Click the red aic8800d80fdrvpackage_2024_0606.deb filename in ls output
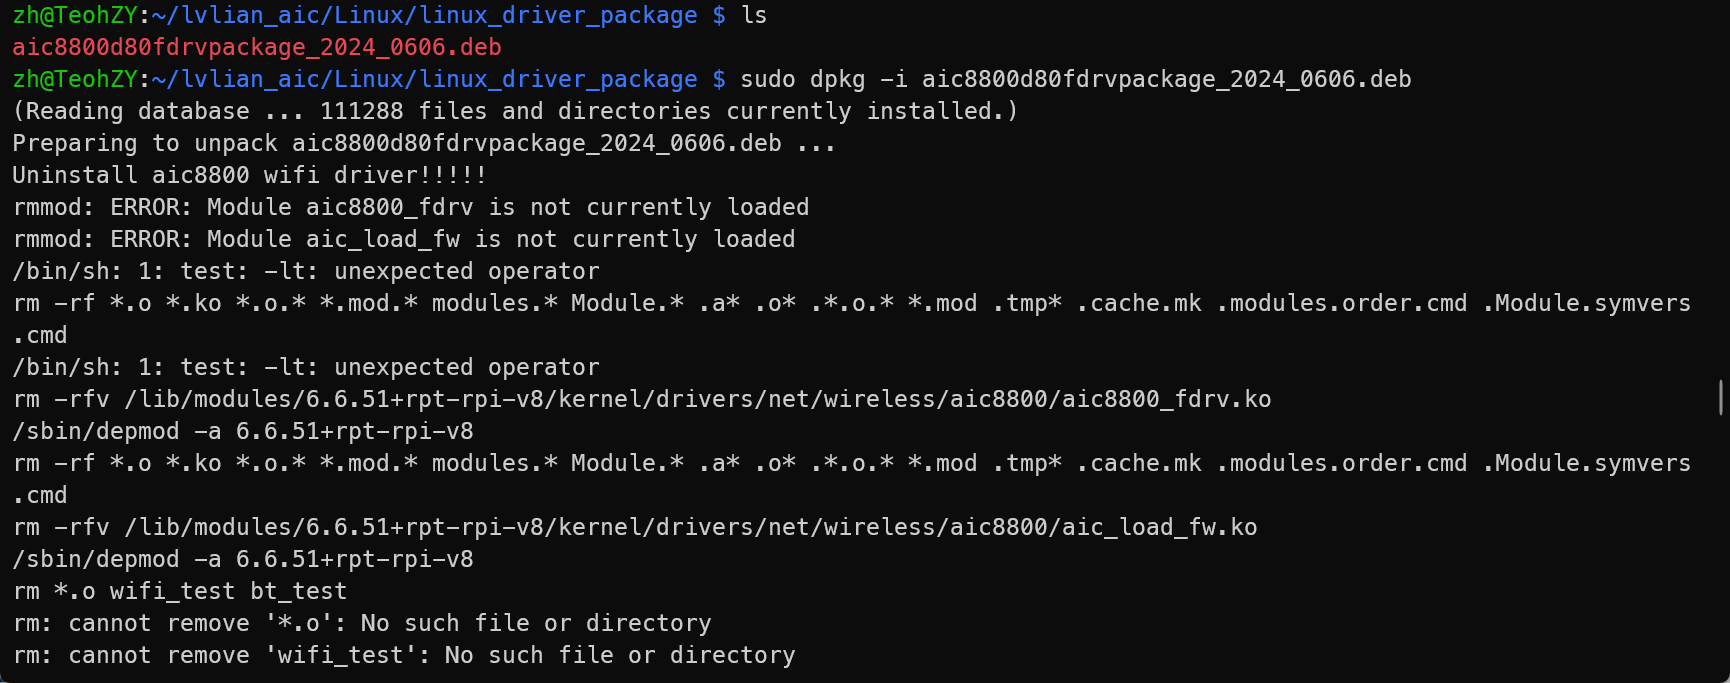The image size is (1730, 683). click(257, 48)
